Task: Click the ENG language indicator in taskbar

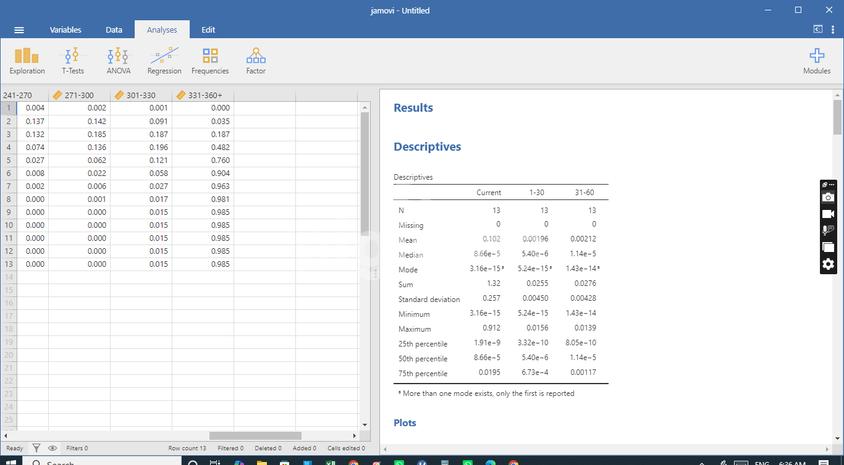Action: pyautogui.click(x=762, y=462)
